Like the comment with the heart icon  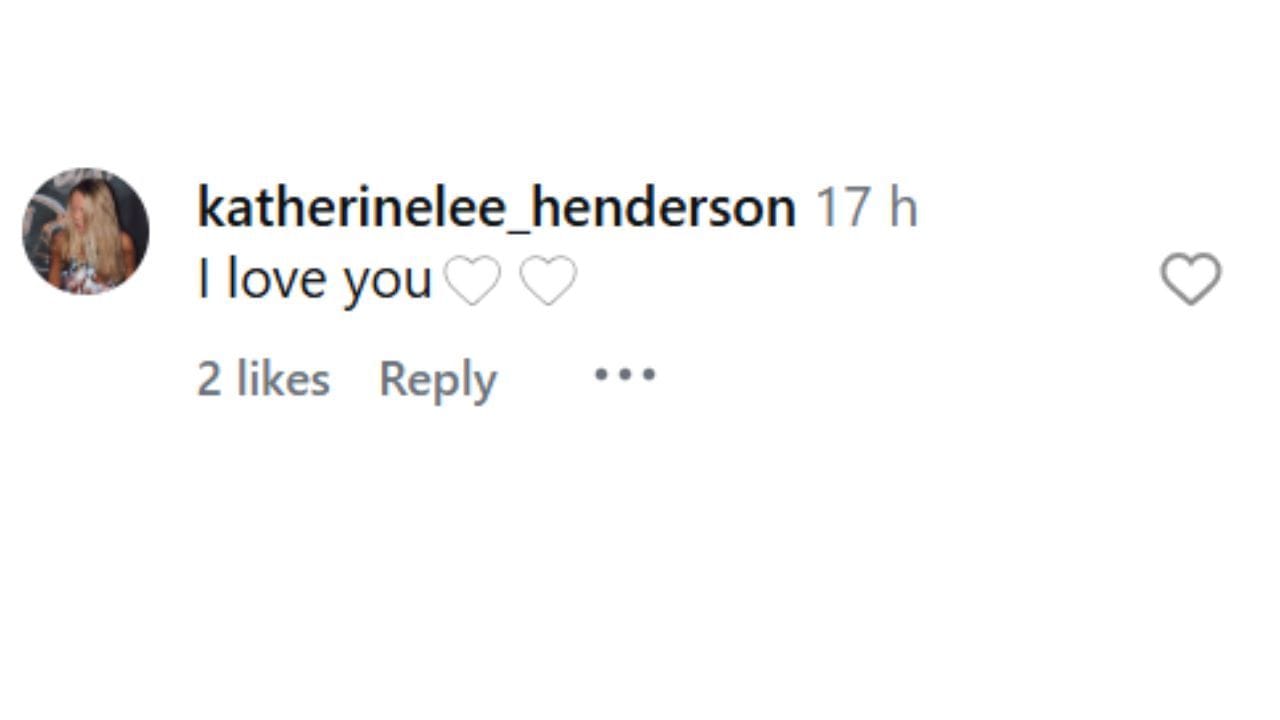[x=1190, y=278]
